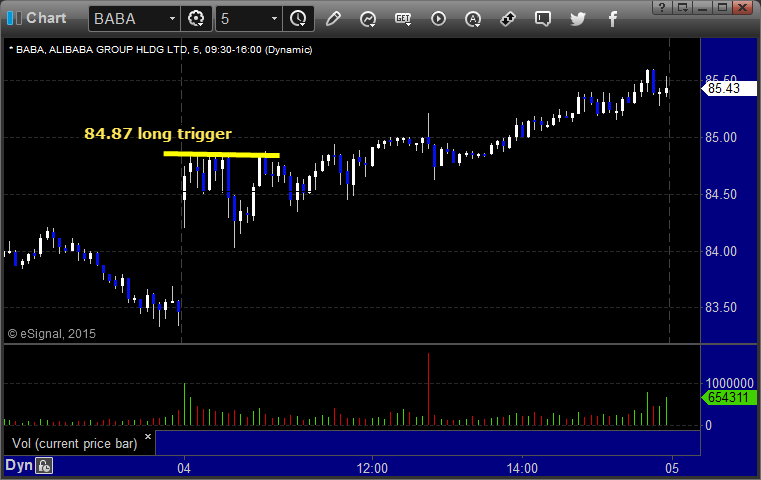Click the 12:00 time axis label
Image resolution: width=761 pixels, height=480 pixels.
coord(372,468)
